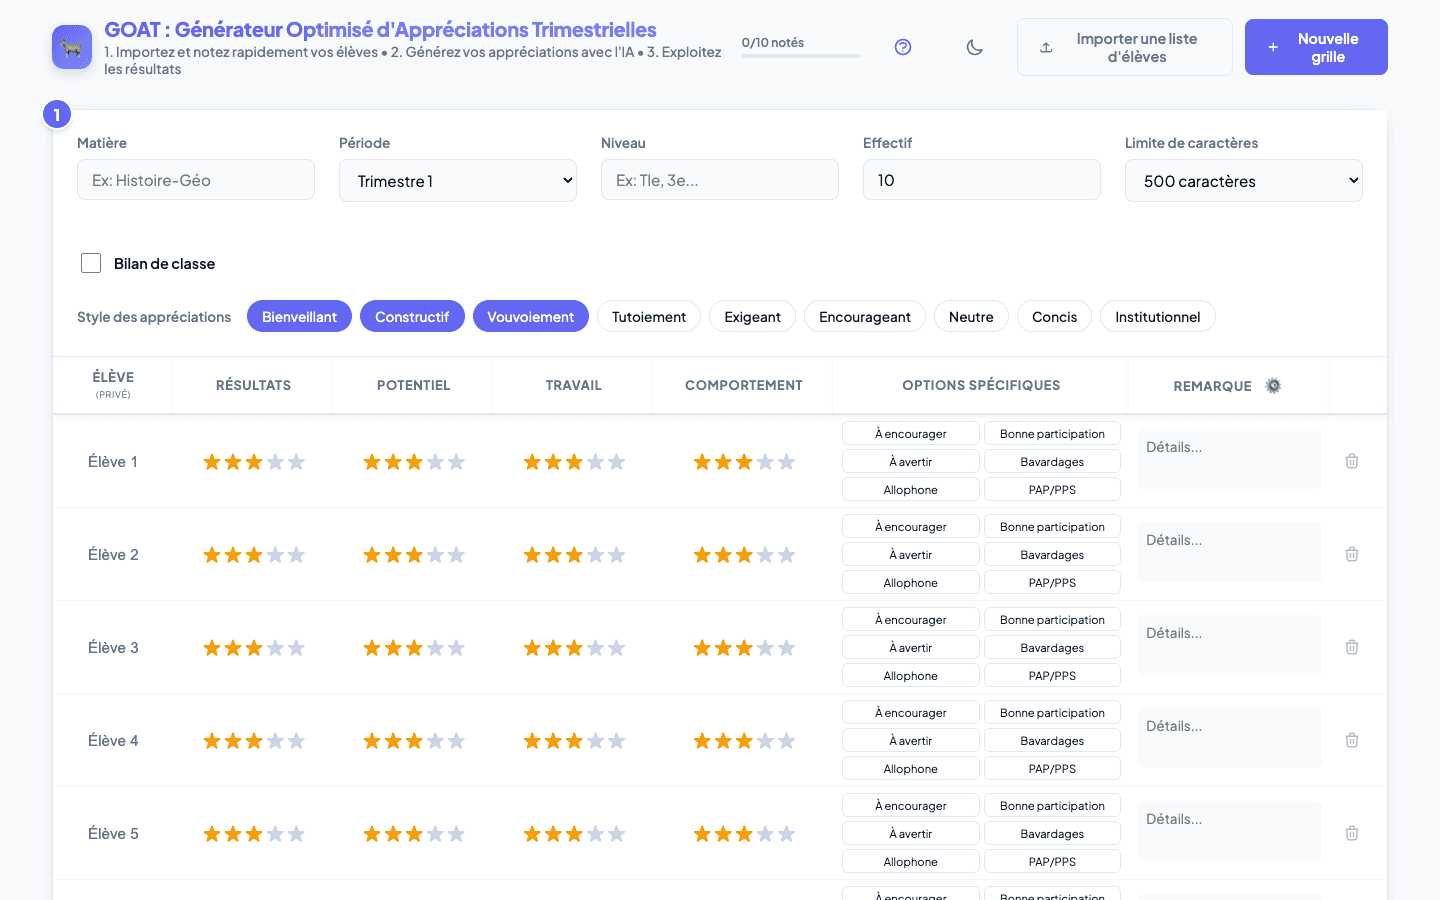Viewport: 1440px width, 900px height.
Task: Click Importer une liste d'élèves
Action: pyautogui.click(x=1125, y=47)
